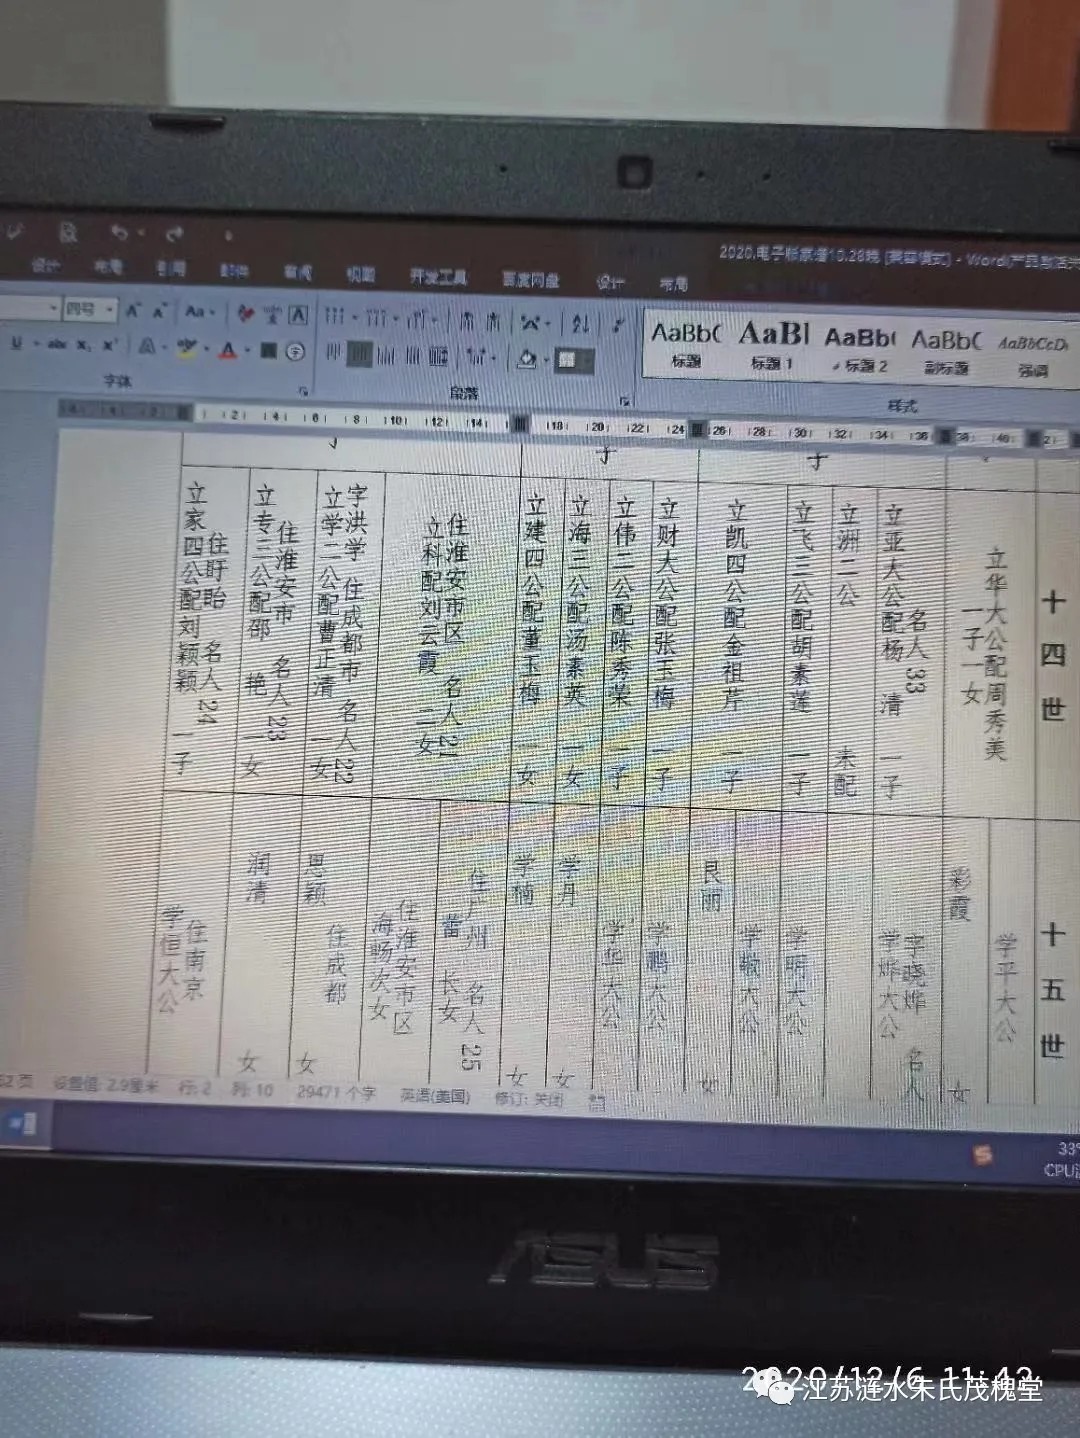
Task: Toggle superscript formatting
Action: pos(110,345)
